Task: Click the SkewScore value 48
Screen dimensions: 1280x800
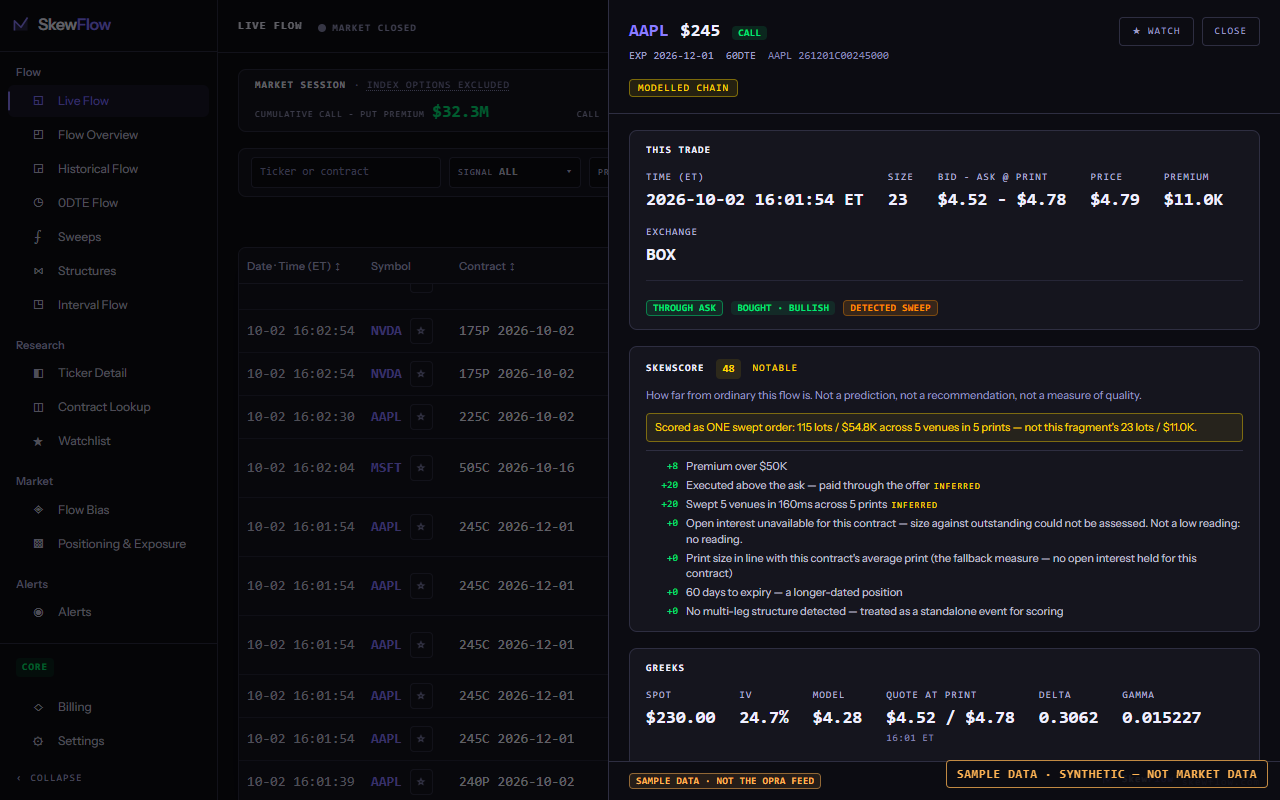Action: click(728, 368)
